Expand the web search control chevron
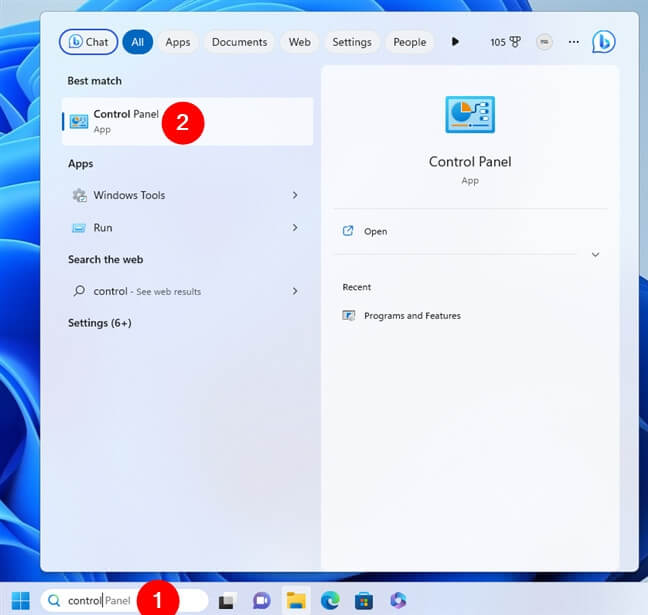The height and width of the screenshot is (615, 648). point(295,291)
